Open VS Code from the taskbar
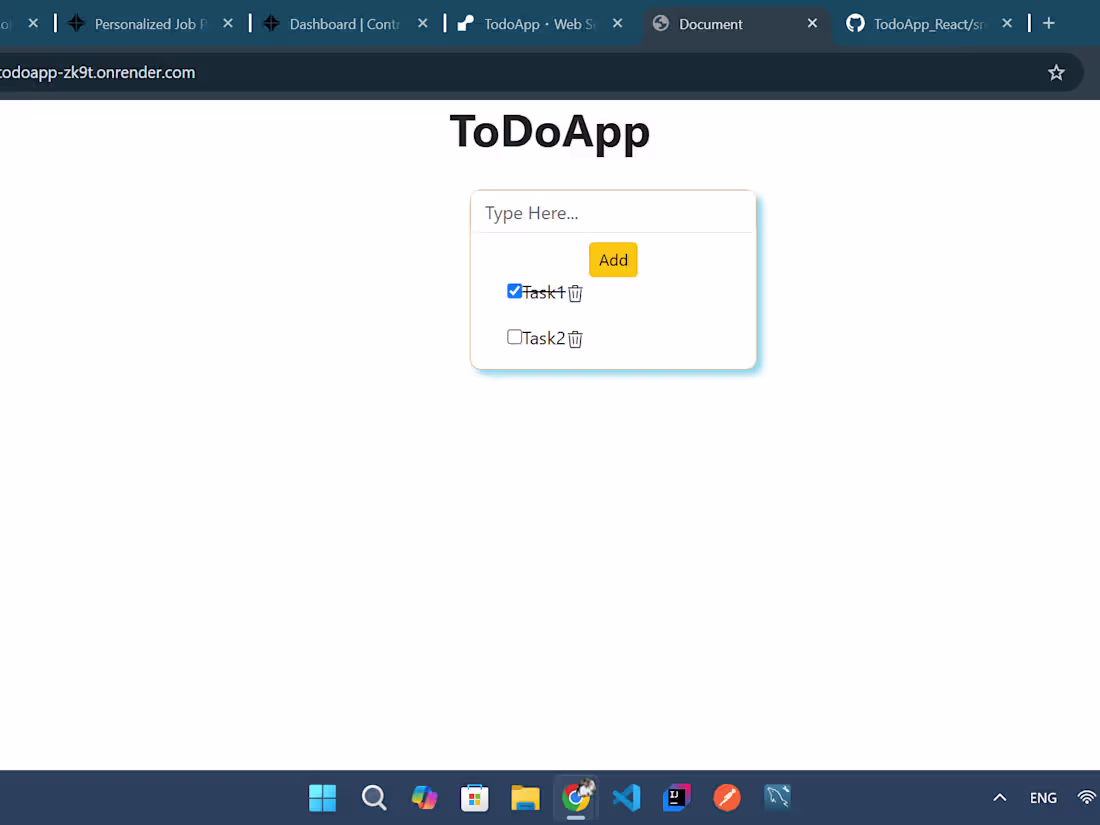The image size is (1100, 825). tap(626, 797)
